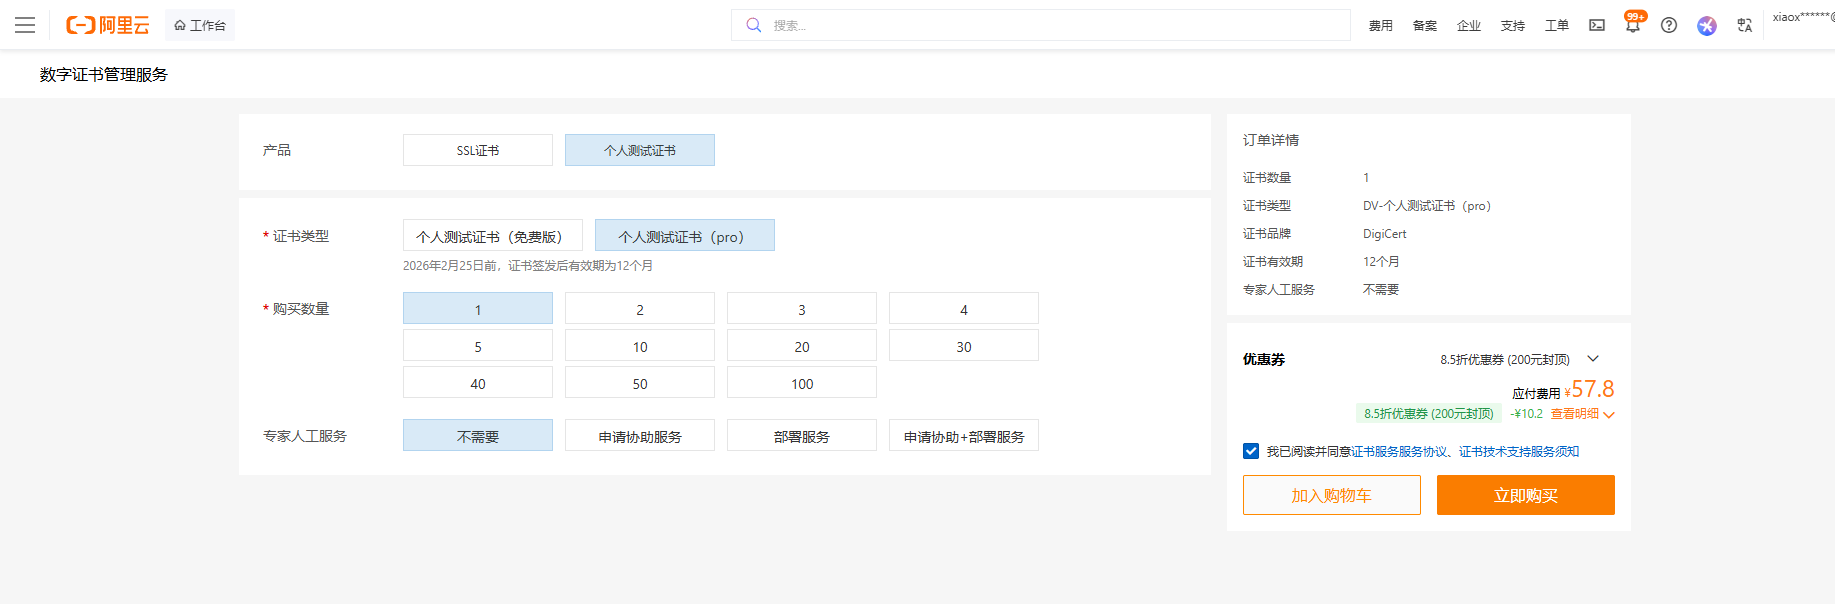This screenshot has width=1835, height=604.
Task: Click the 加入购物车 button
Action: (1331, 495)
